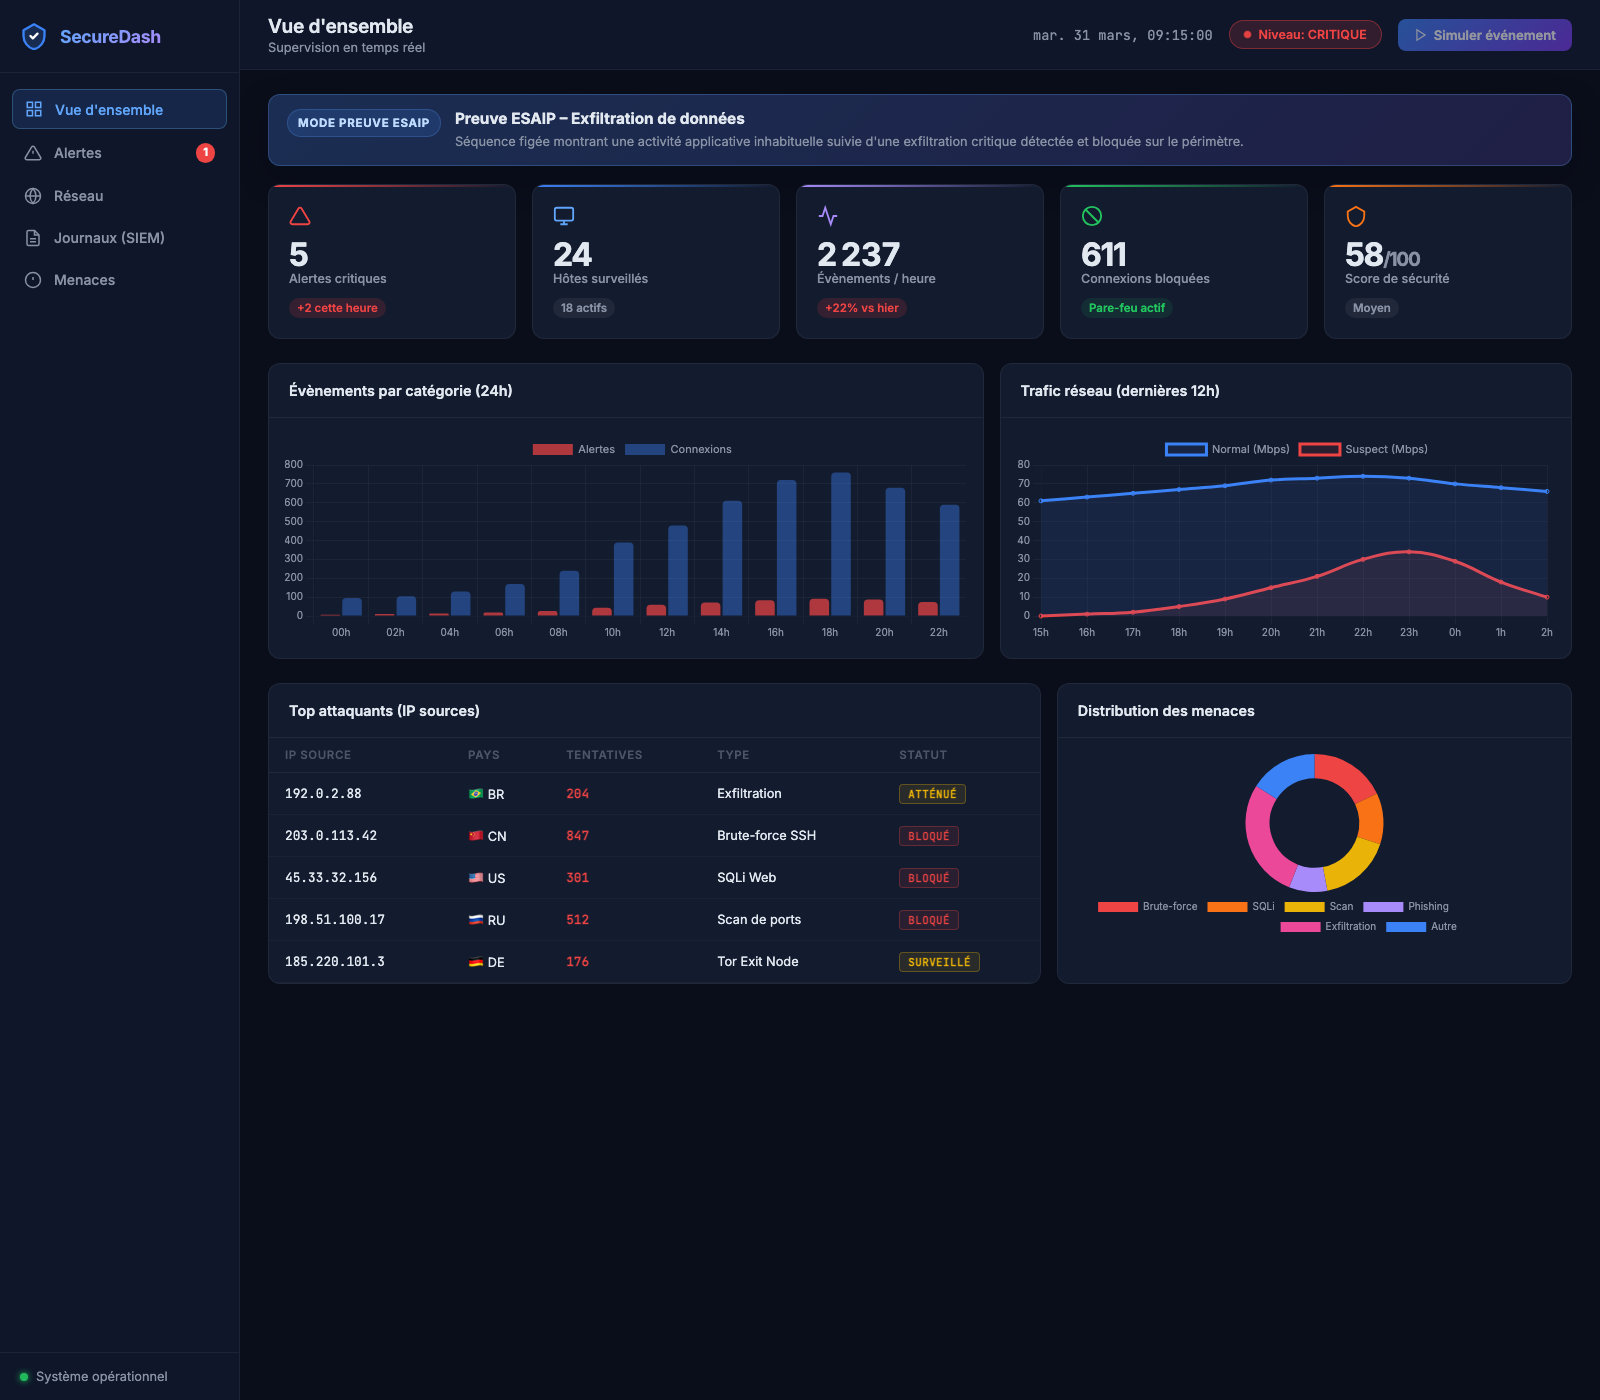Toggle Autre legend in donut chart
The height and width of the screenshot is (1400, 1600).
(1421, 927)
